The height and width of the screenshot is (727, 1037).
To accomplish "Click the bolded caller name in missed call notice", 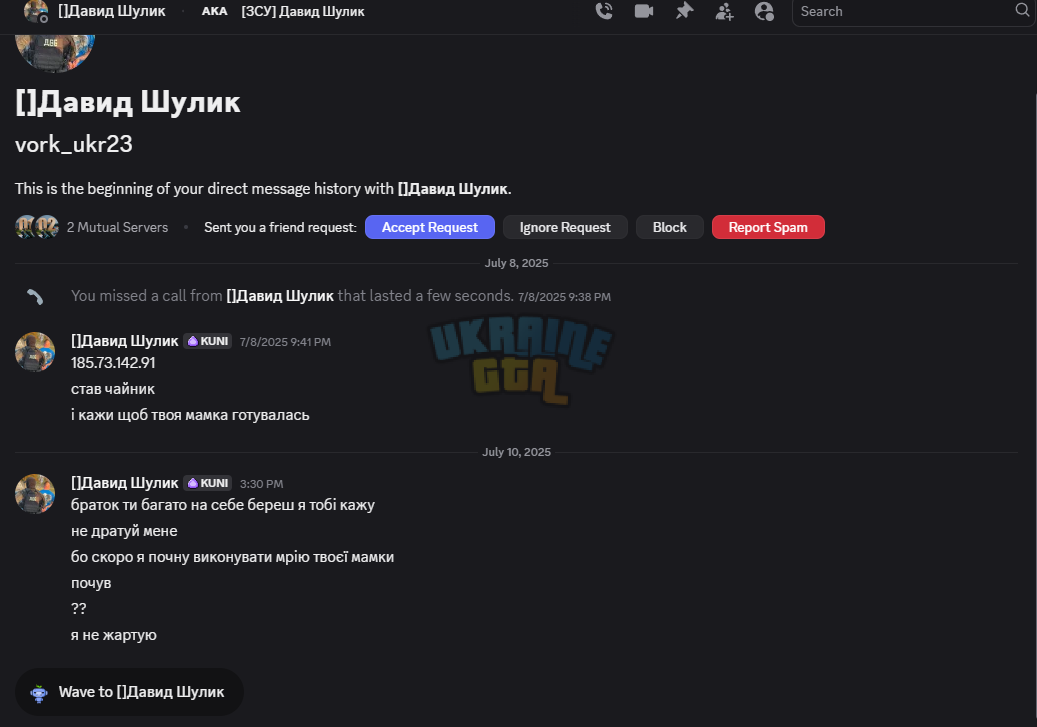I will pyautogui.click(x=280, y=296).
